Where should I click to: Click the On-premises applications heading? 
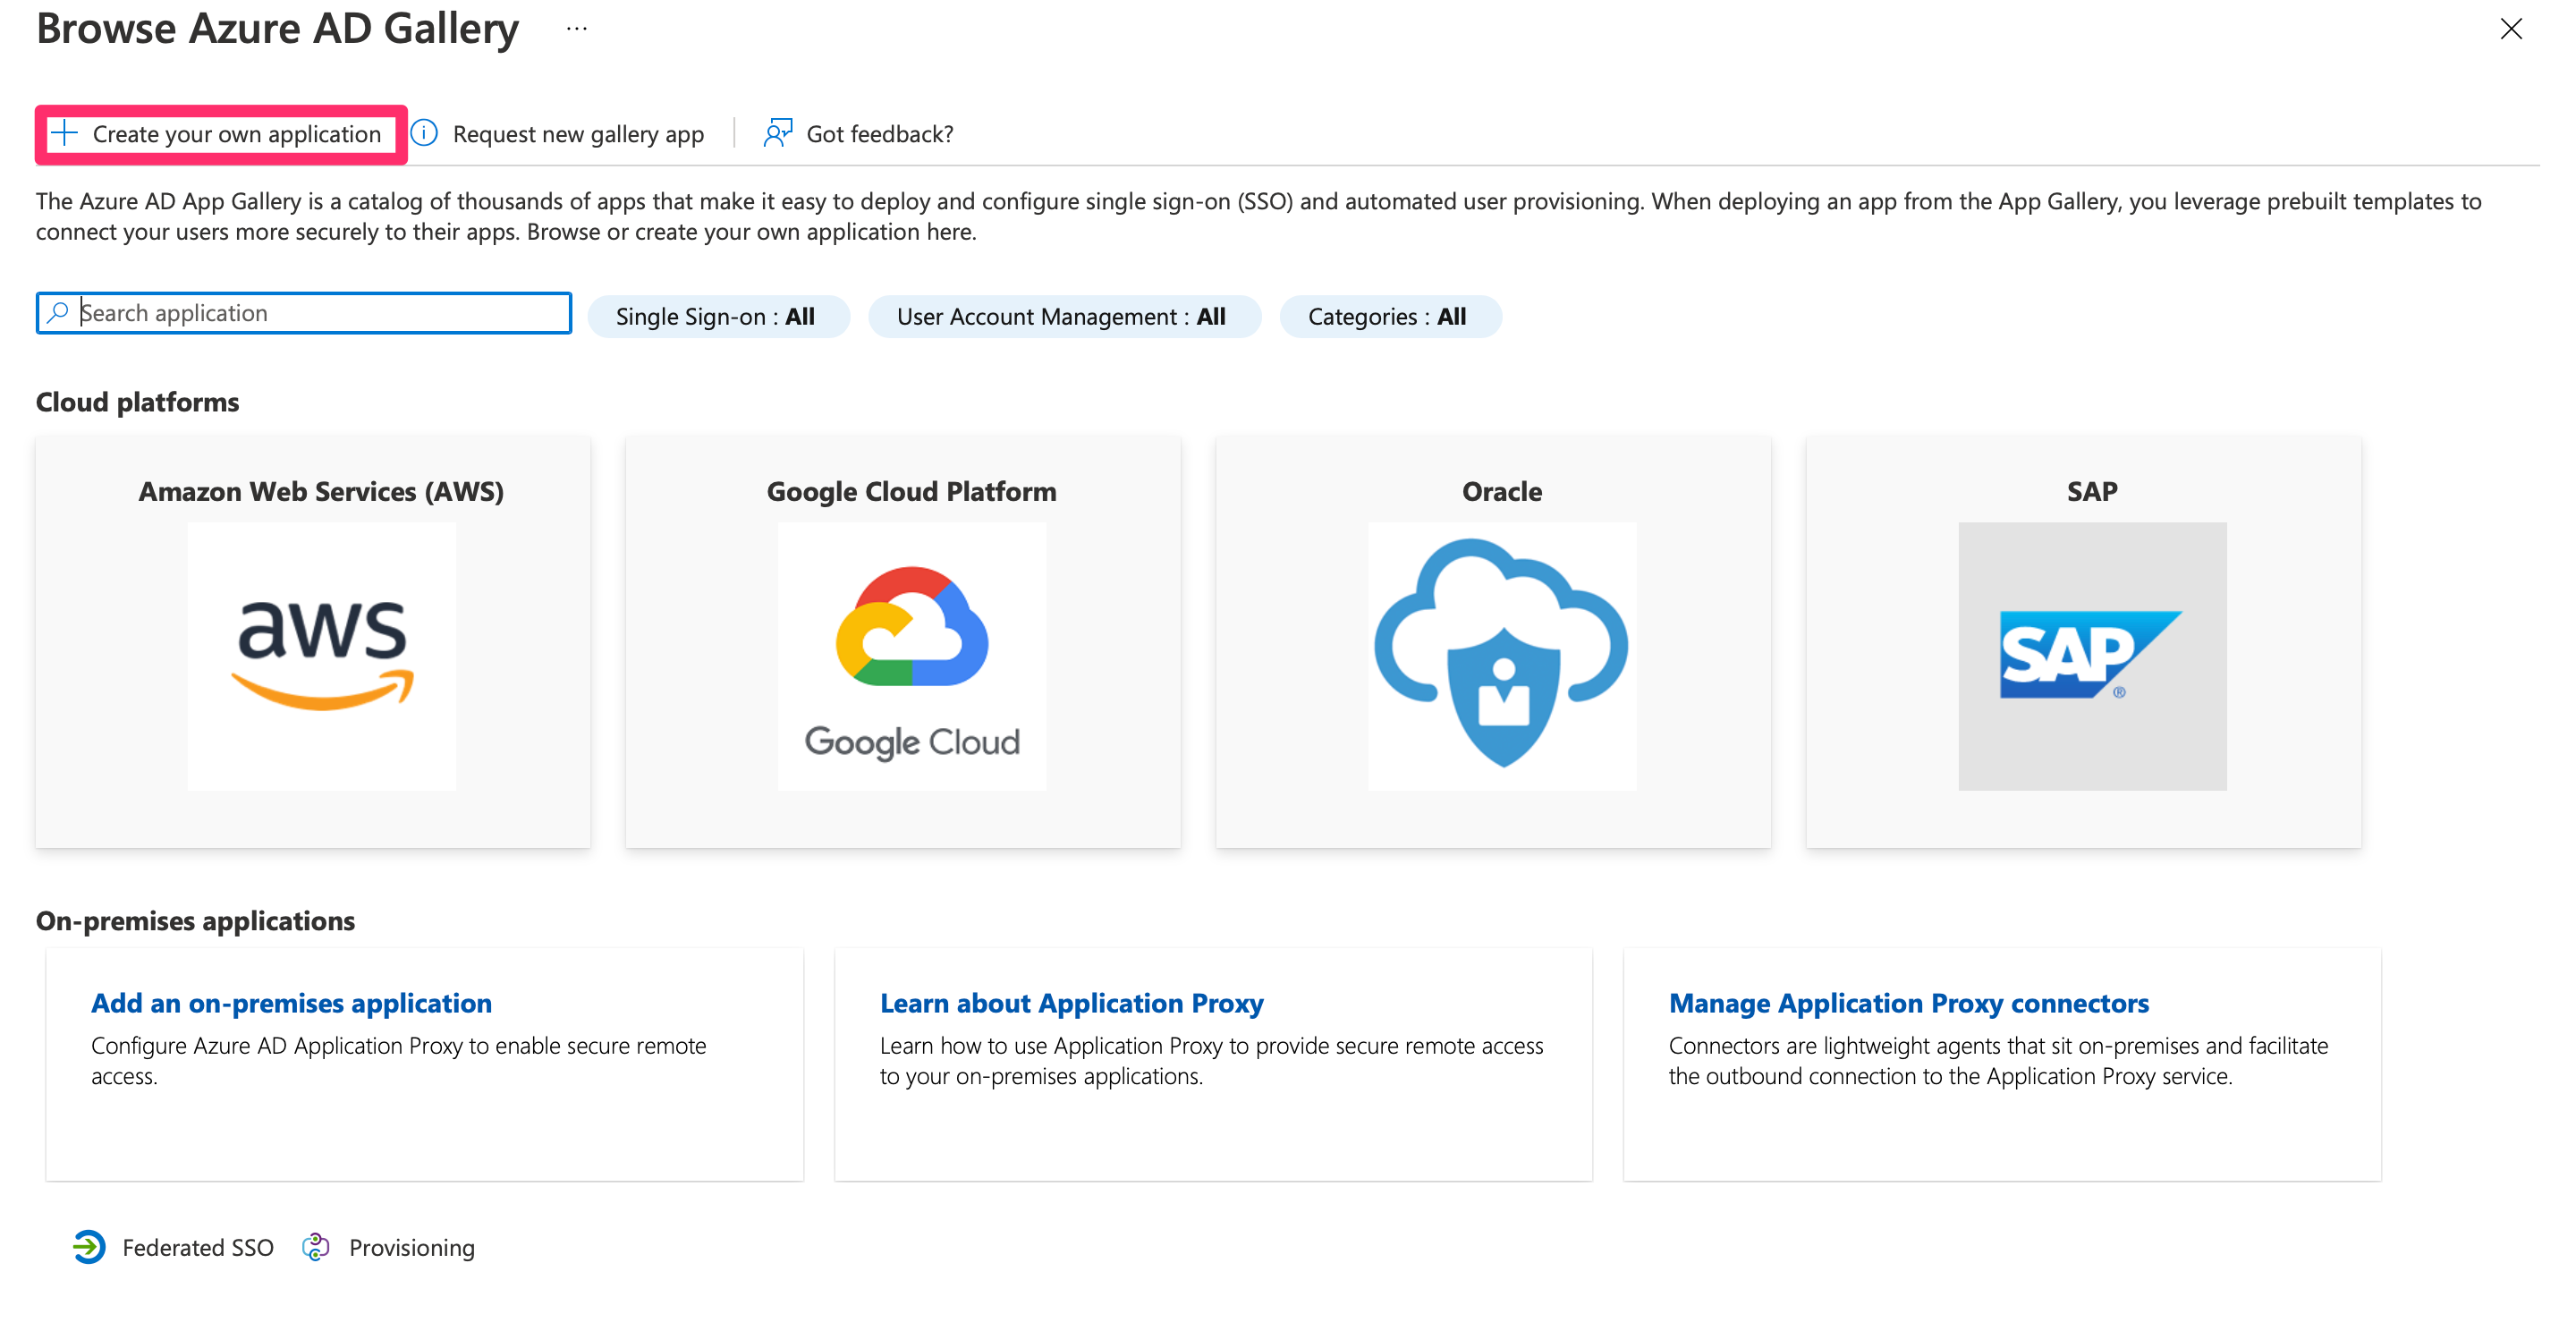pyautogui.click(x=196, y=921)
